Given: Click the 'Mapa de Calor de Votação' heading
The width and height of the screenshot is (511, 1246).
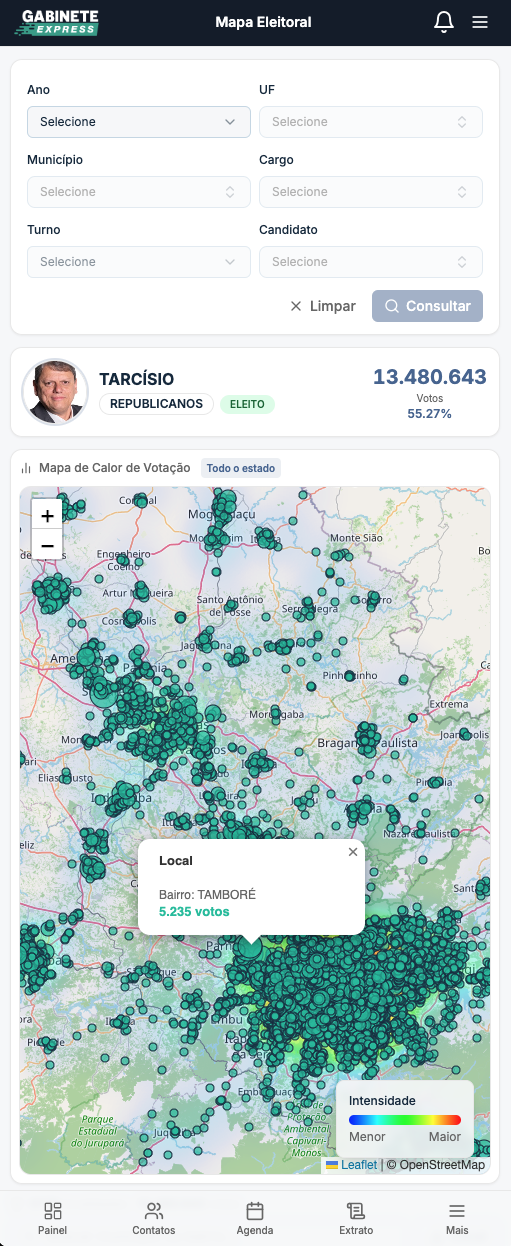Looking at the screenshot, I should click(x=114, y=468).
